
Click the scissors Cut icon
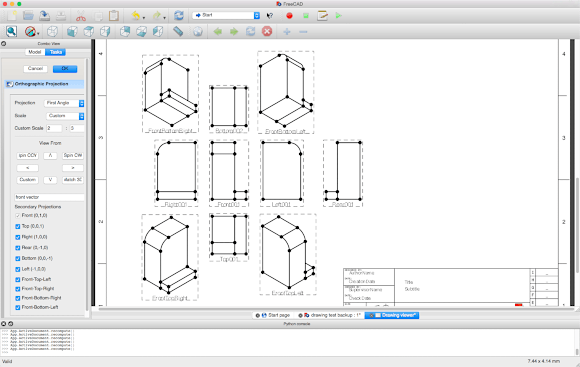point(81,16)
